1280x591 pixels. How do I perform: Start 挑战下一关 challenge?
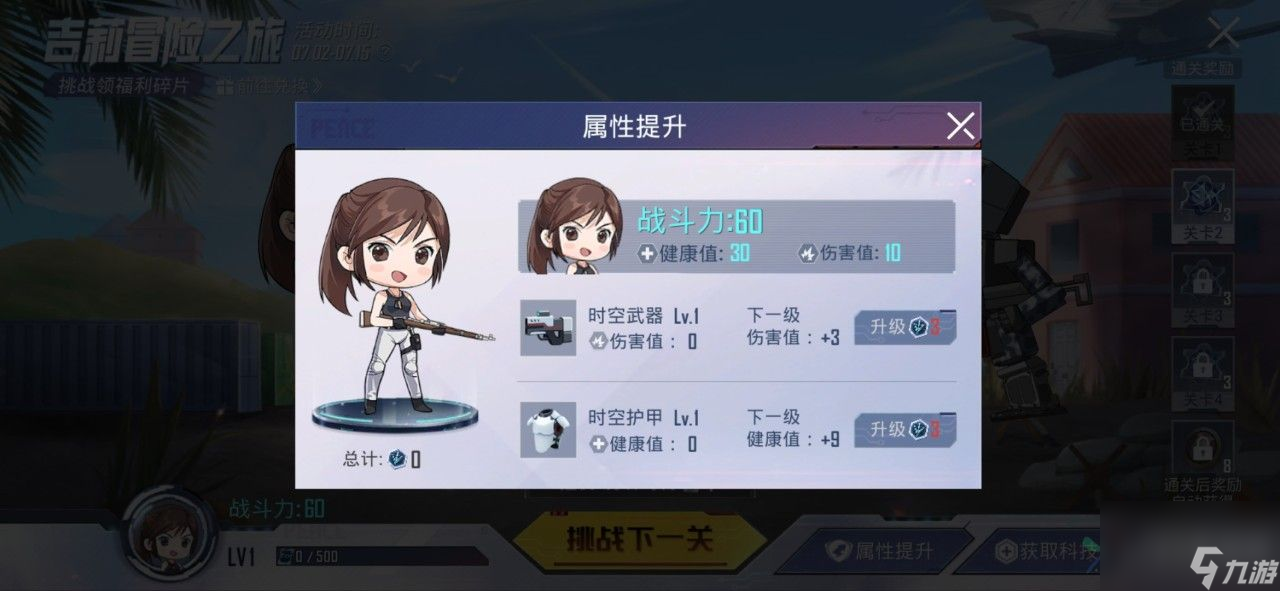pos(640,540)
